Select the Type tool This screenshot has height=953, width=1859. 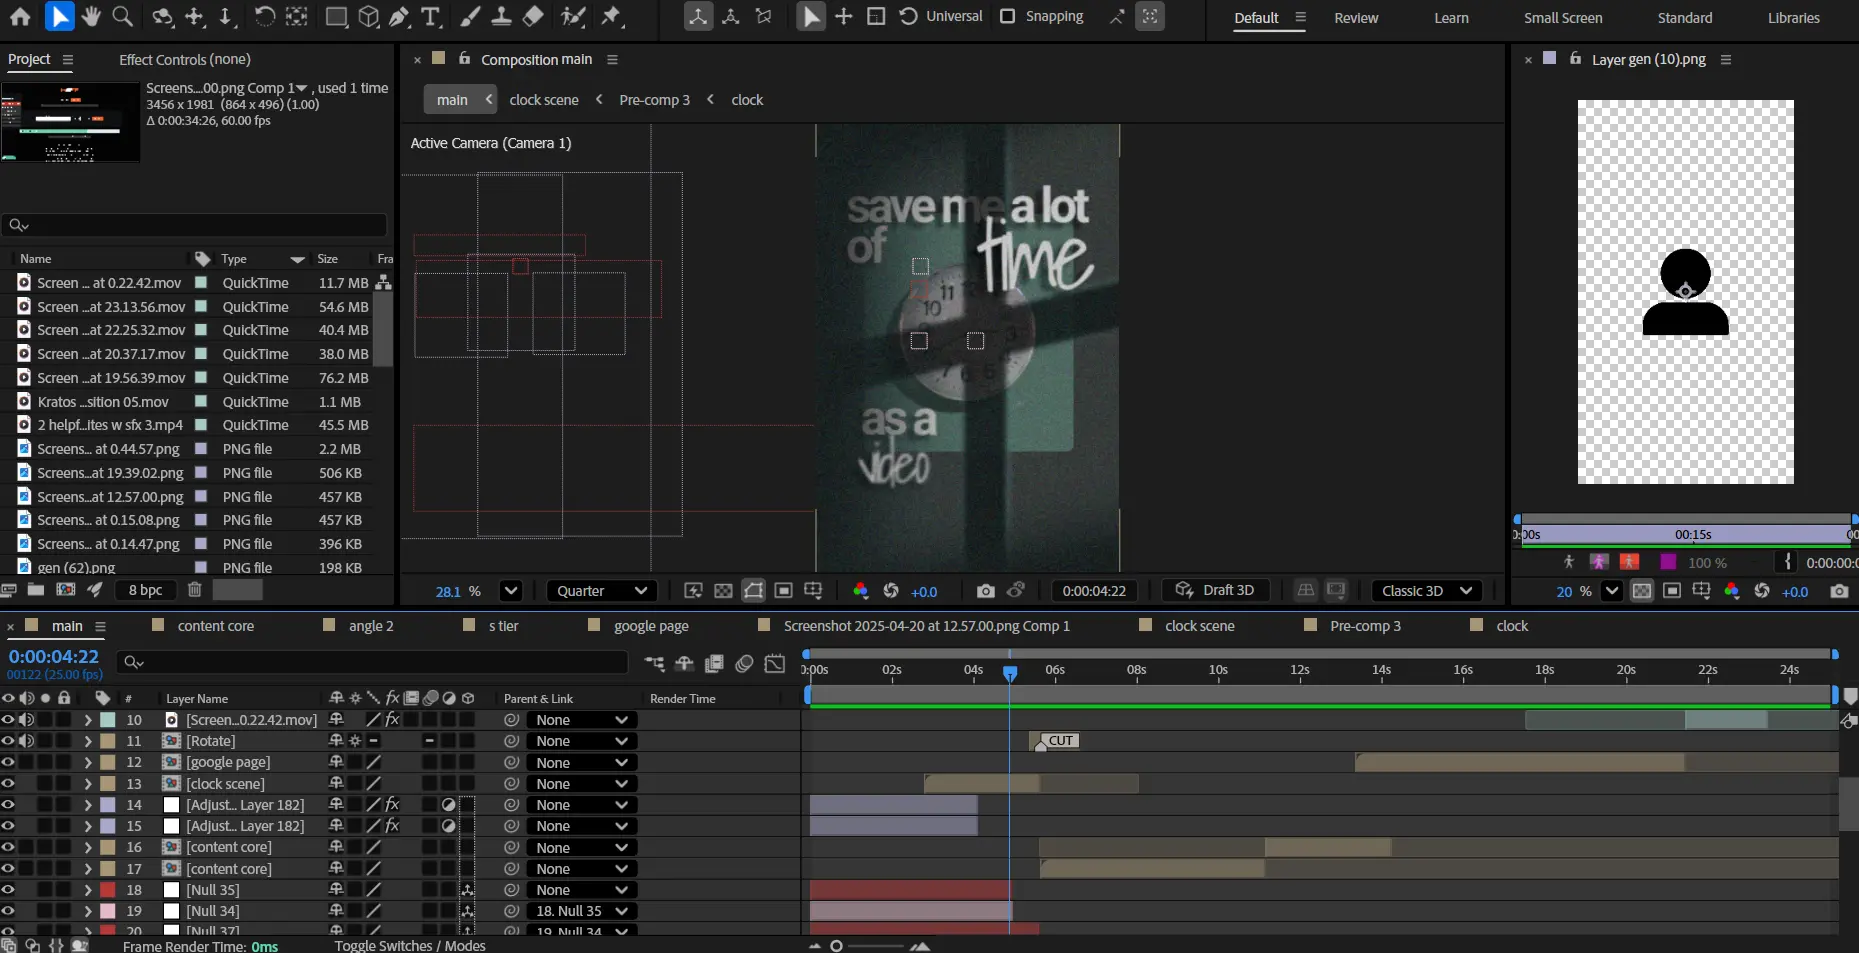click(431, 16)
